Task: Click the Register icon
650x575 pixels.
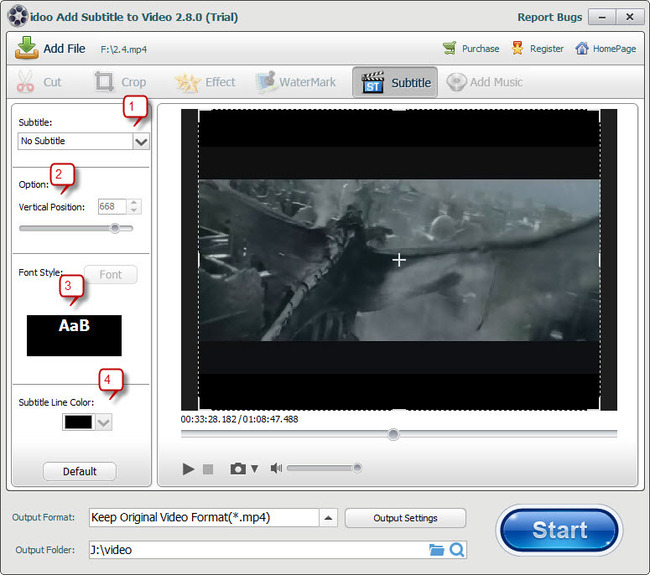Action: coord(517,48)
